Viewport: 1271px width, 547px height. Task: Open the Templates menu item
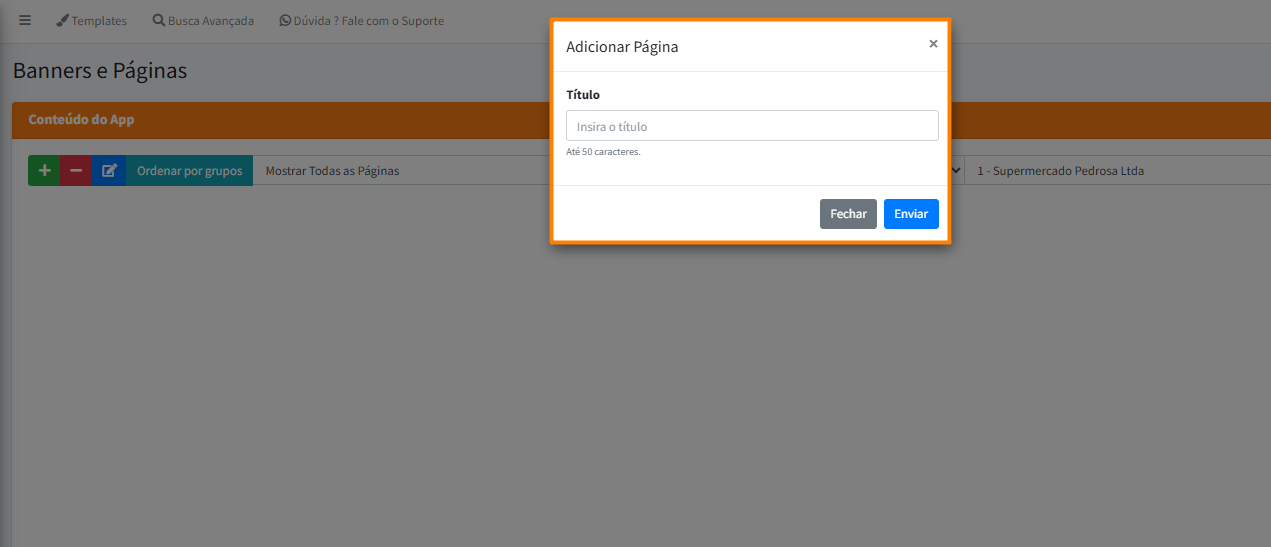pyautogui.click(x=99, y=21)
